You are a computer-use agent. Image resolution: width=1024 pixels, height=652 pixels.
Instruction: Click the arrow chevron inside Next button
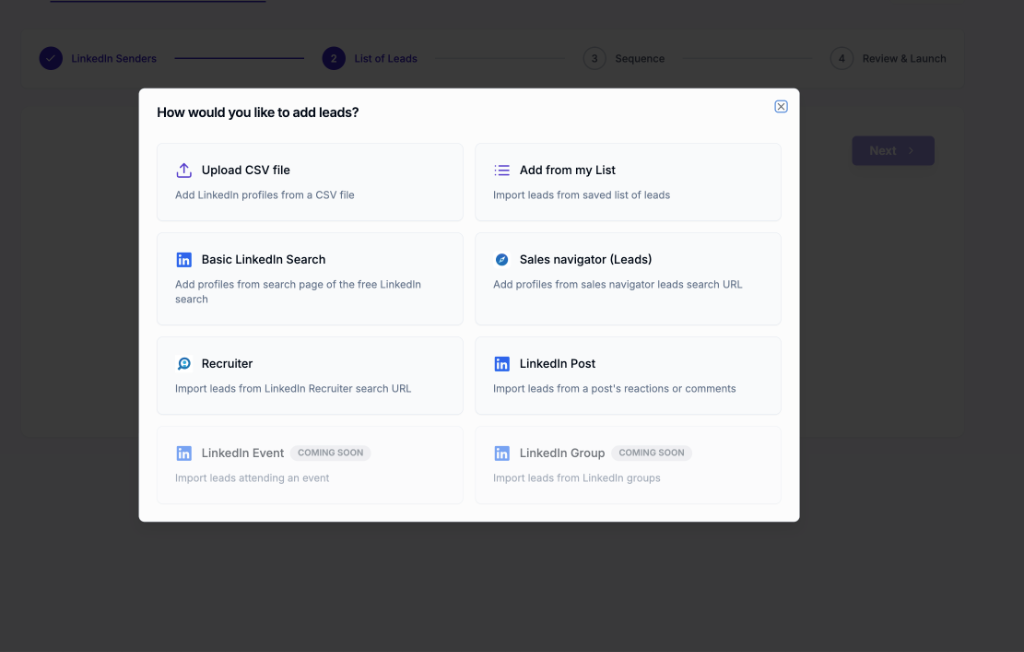click(911, 151)
